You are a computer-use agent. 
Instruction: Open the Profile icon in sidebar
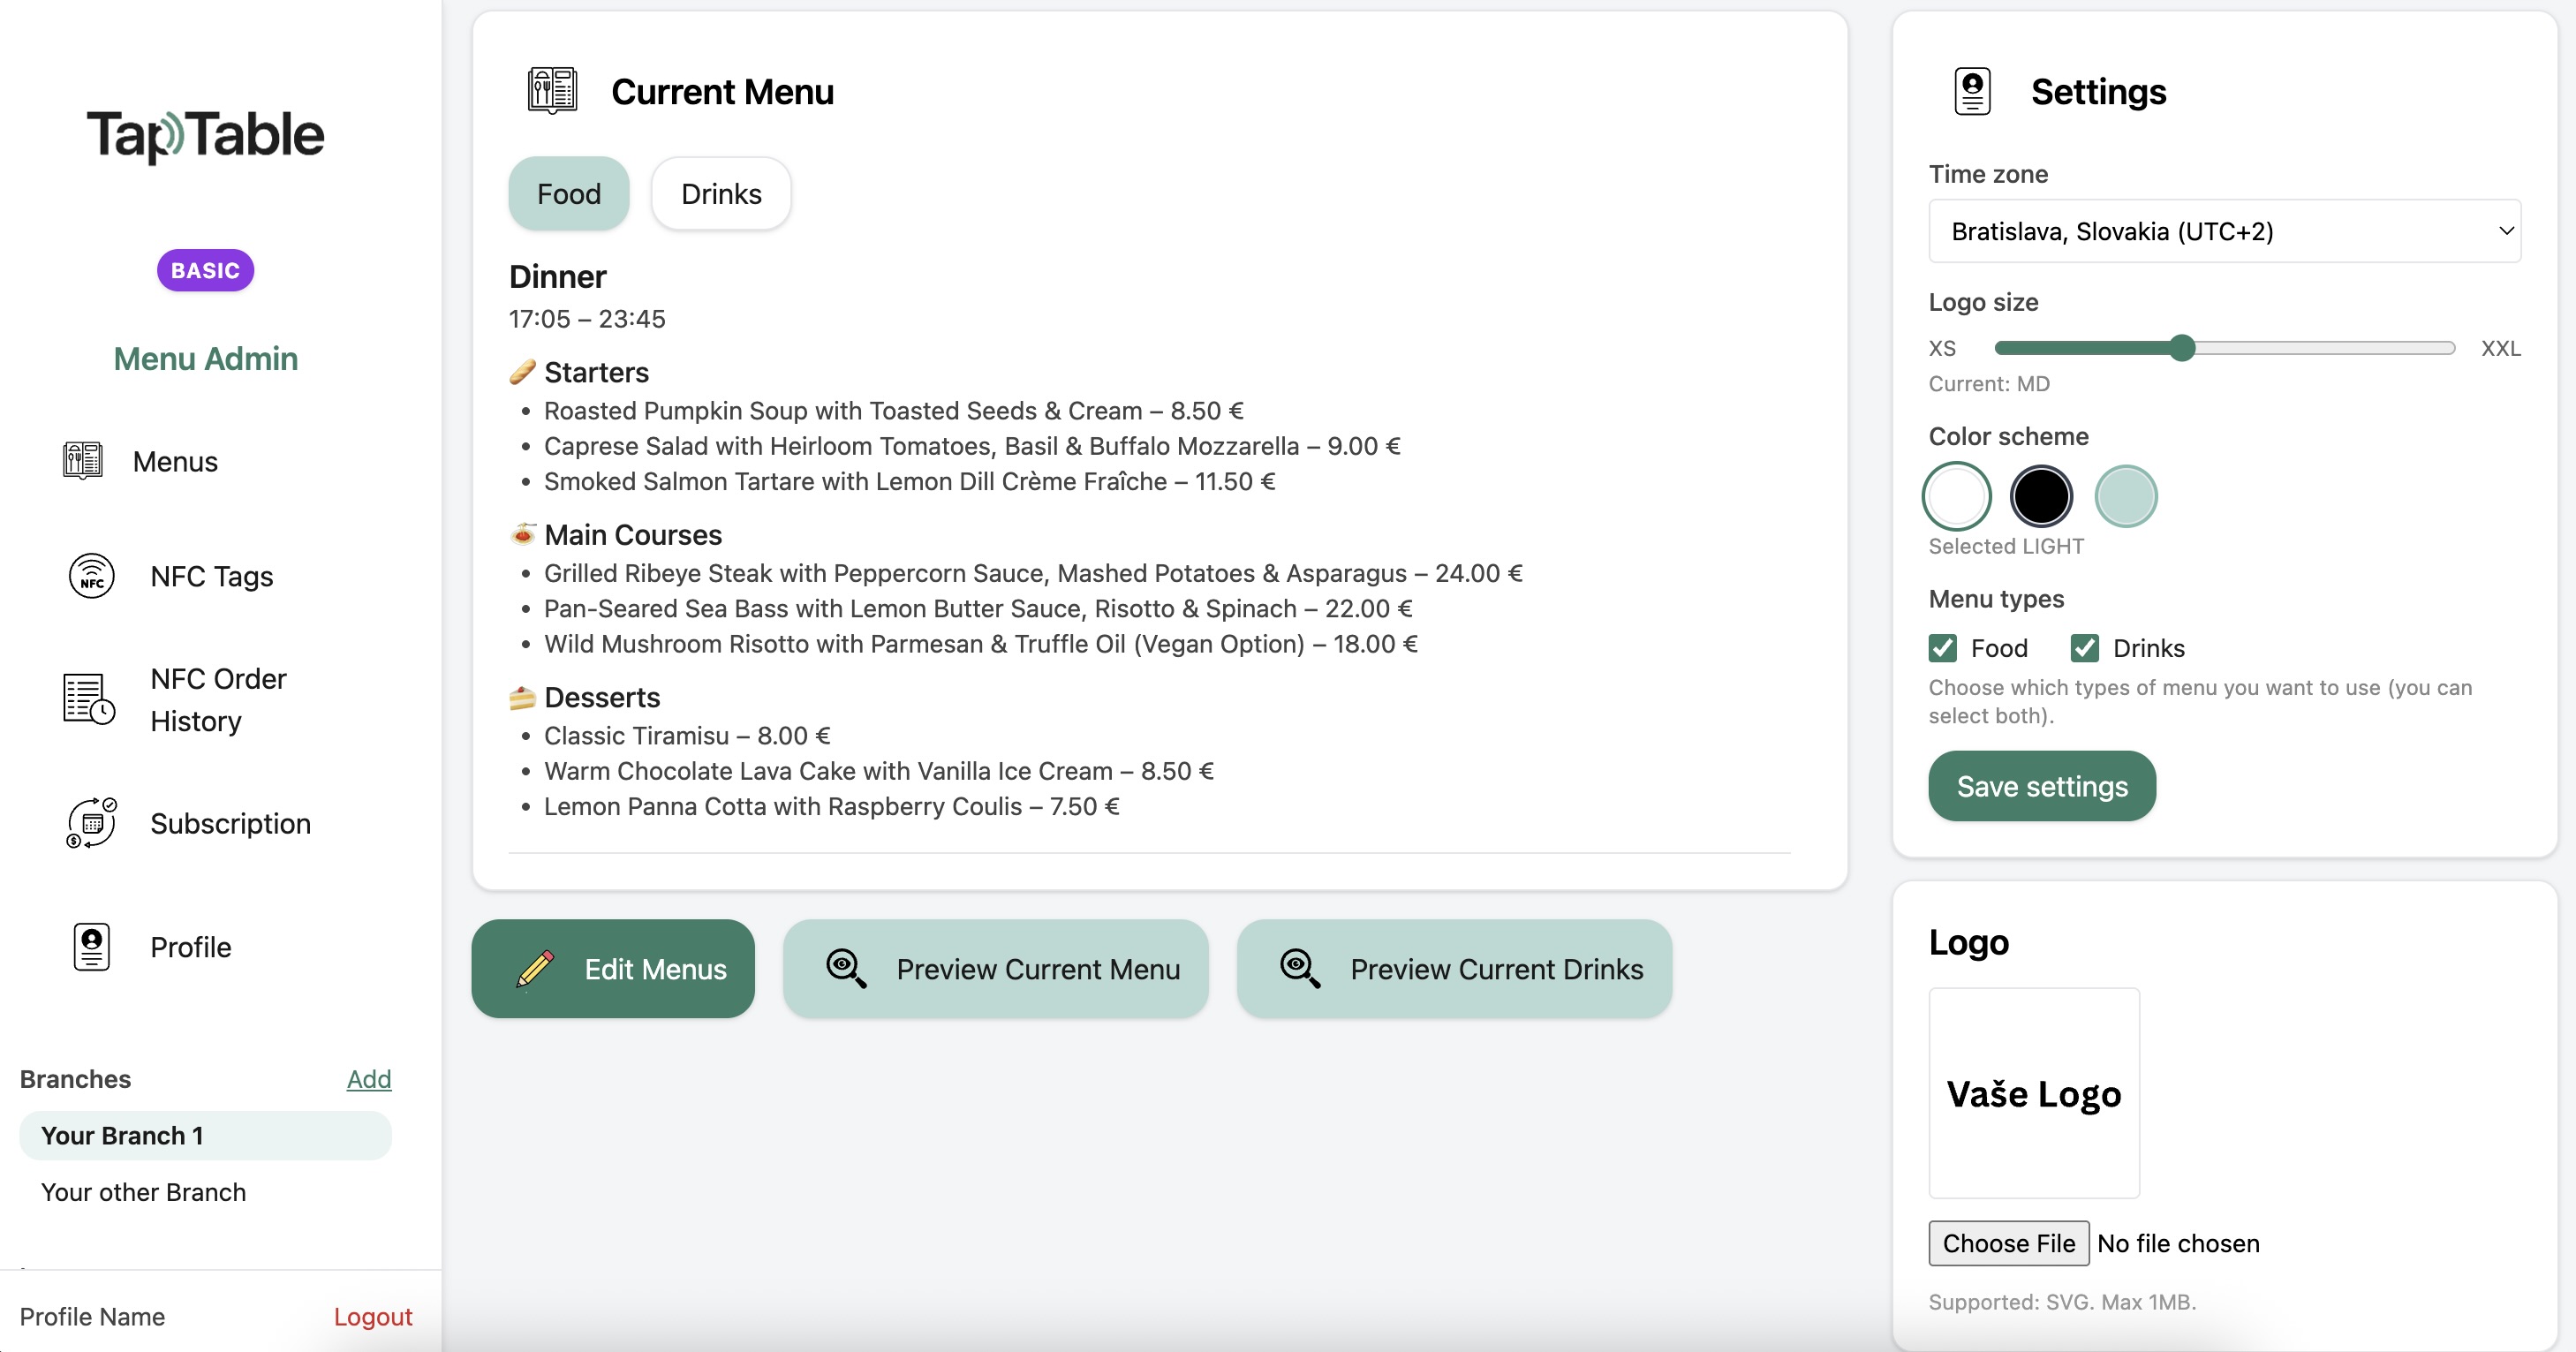click(x=91, y=946)
